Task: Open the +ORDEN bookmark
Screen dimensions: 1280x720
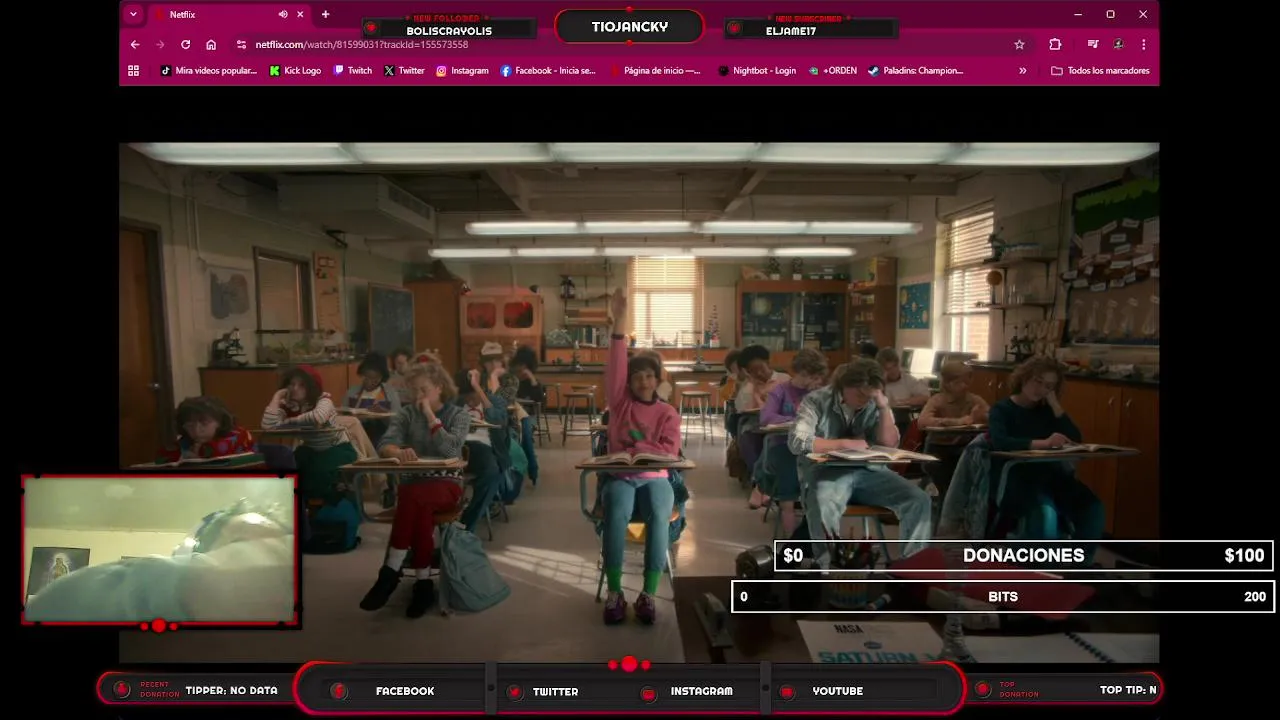Action: 833,70
